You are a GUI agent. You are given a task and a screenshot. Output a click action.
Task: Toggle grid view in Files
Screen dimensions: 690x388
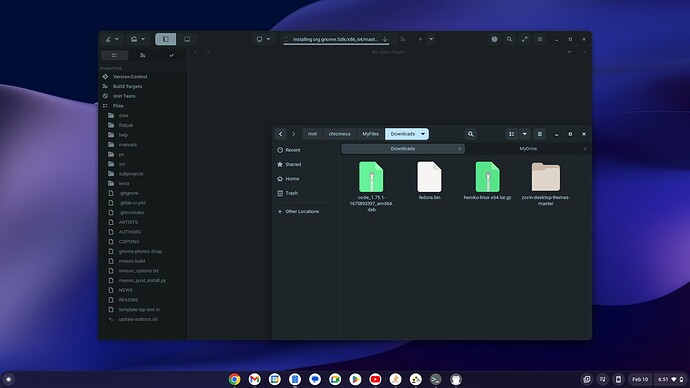(511, 134)
